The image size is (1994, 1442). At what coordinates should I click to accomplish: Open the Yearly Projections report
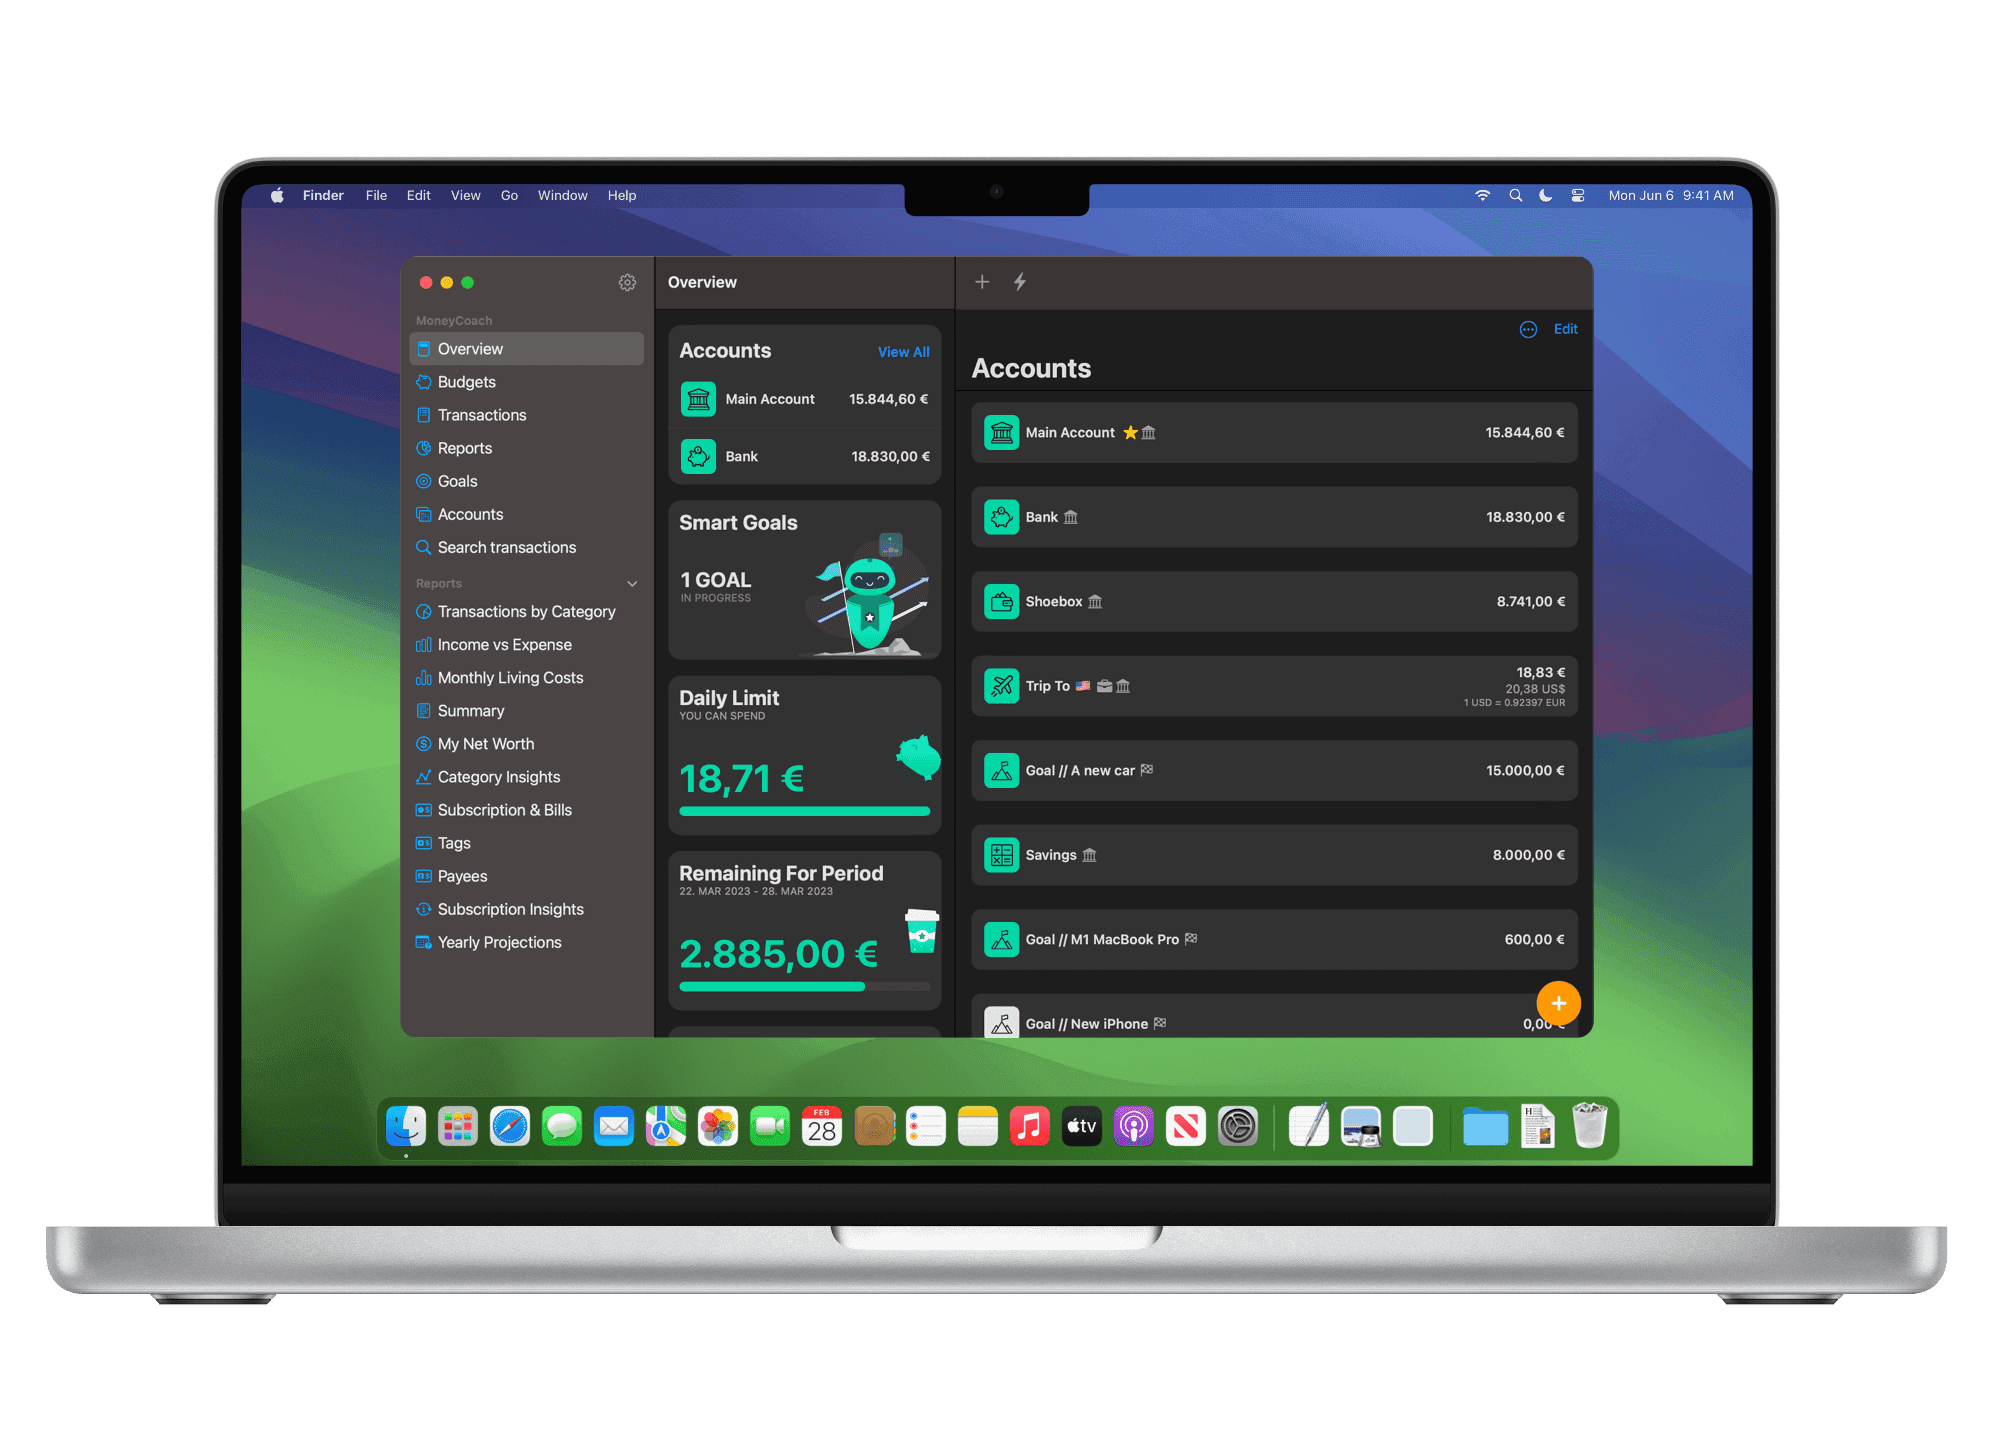point(499,942)
